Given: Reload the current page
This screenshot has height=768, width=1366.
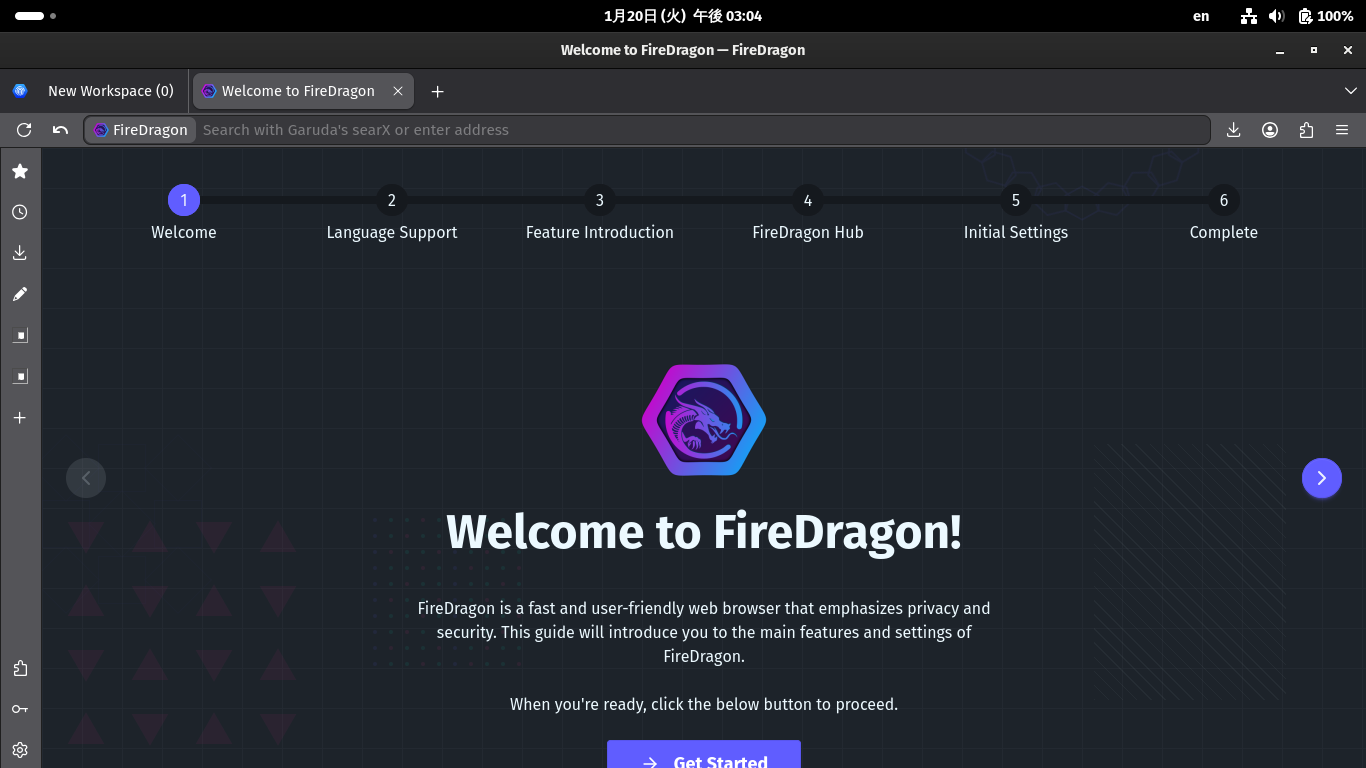Looking at the screenshot, I should [x=24, y=130].
